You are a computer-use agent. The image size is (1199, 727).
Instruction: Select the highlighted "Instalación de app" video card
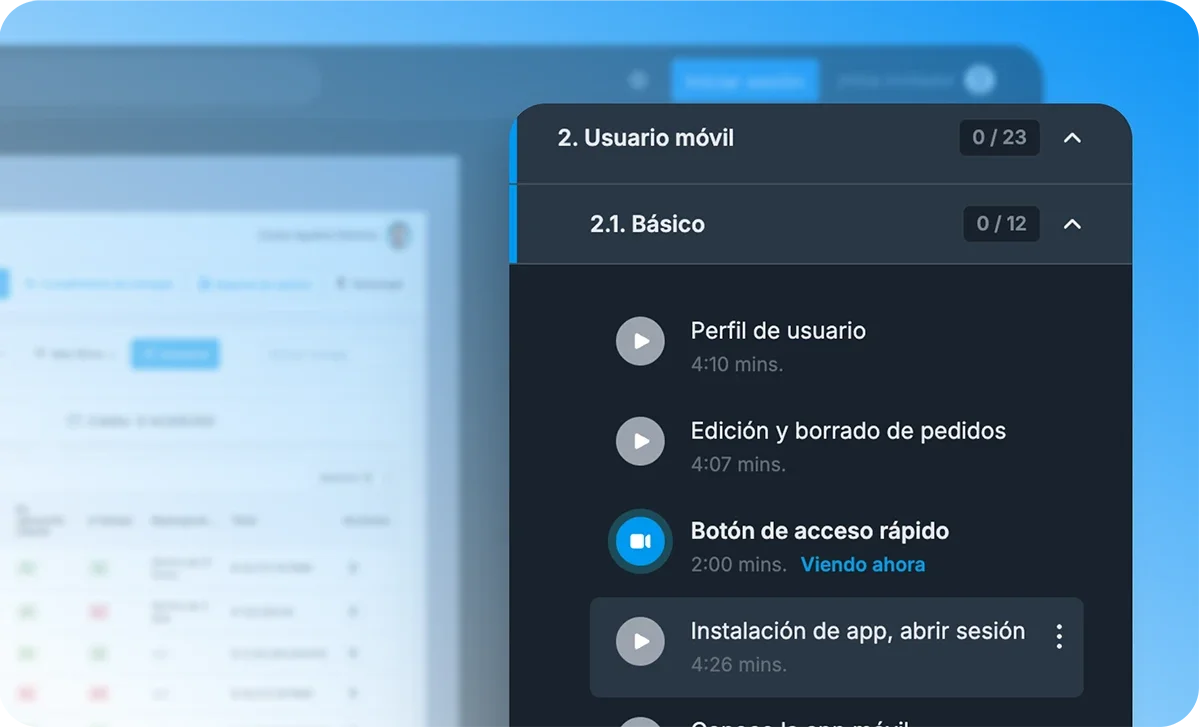click(837, 647)
